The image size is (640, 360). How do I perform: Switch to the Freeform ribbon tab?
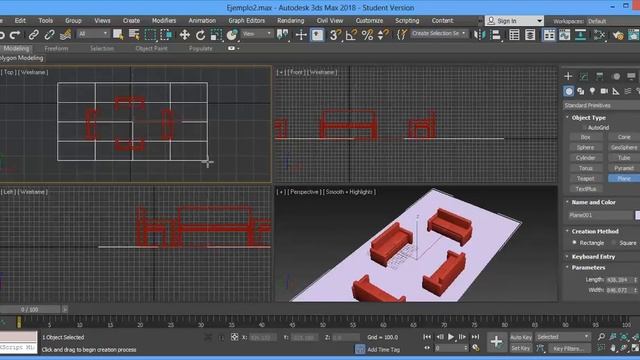pos(56,48)
